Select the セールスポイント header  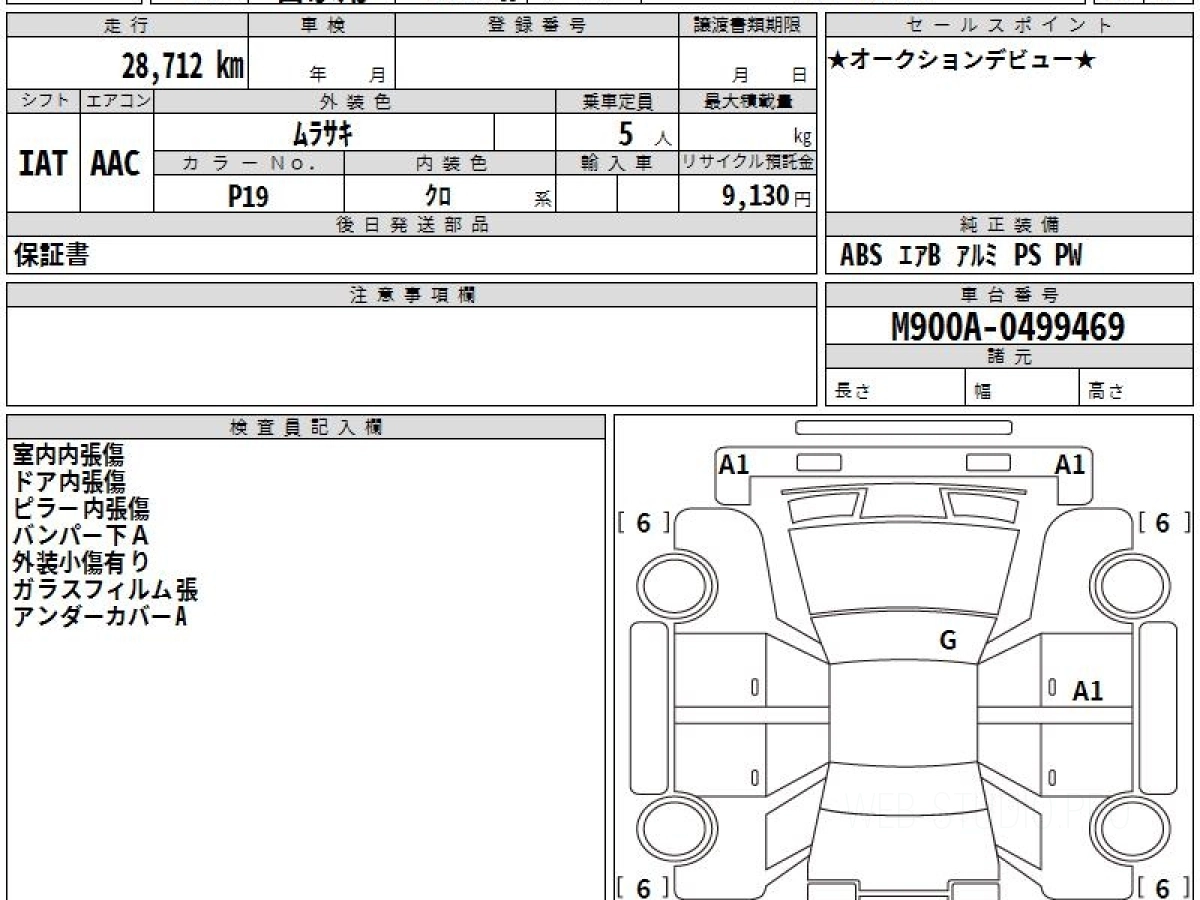click(1009, 26)
